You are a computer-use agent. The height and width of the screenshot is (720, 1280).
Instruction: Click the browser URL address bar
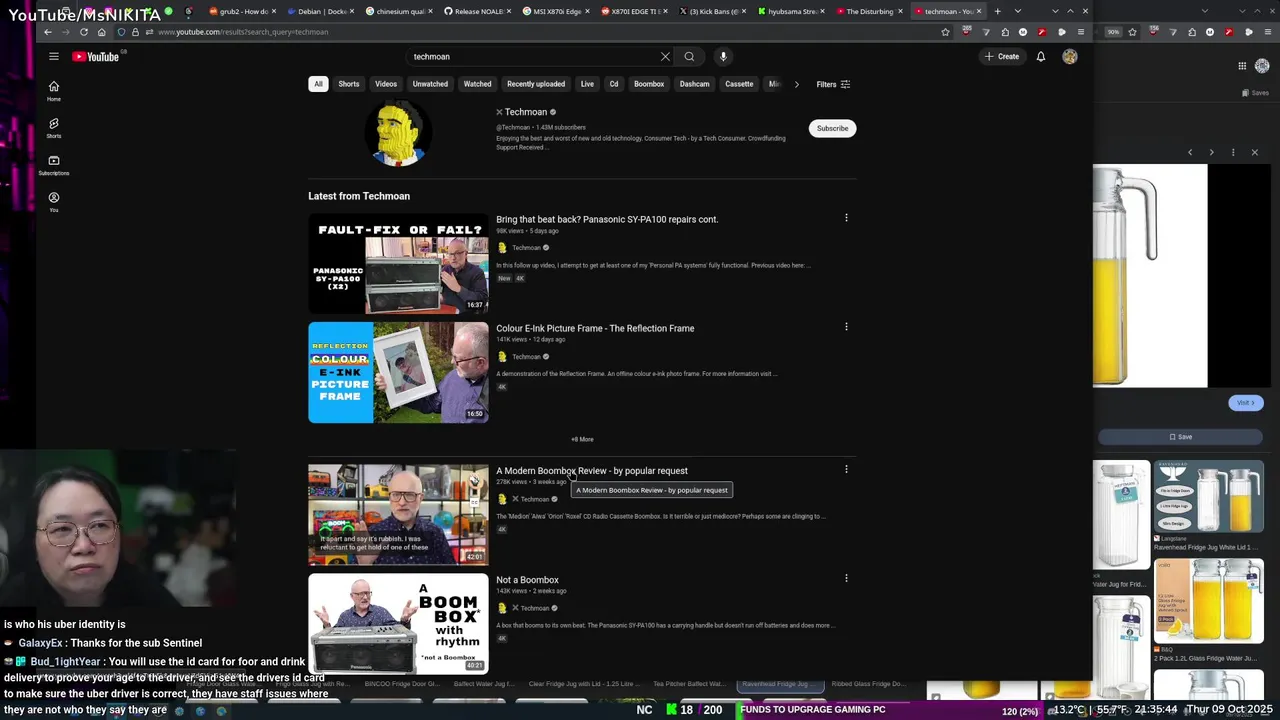pos(540,32)
